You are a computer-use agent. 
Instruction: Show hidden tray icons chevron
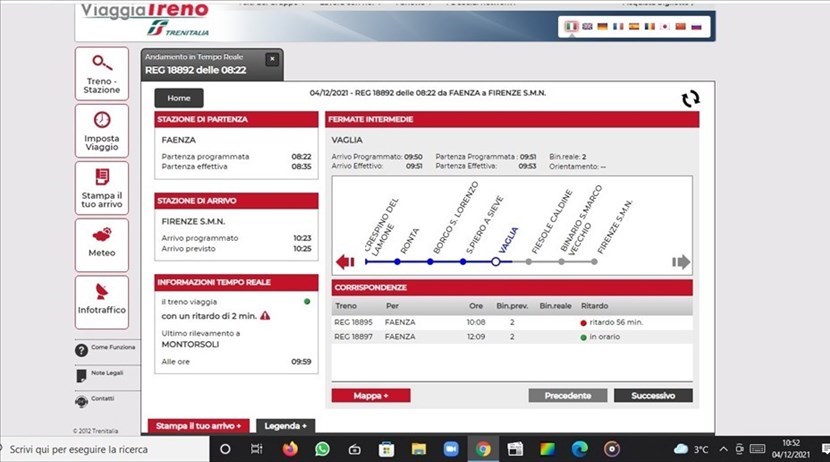(723, 449)
